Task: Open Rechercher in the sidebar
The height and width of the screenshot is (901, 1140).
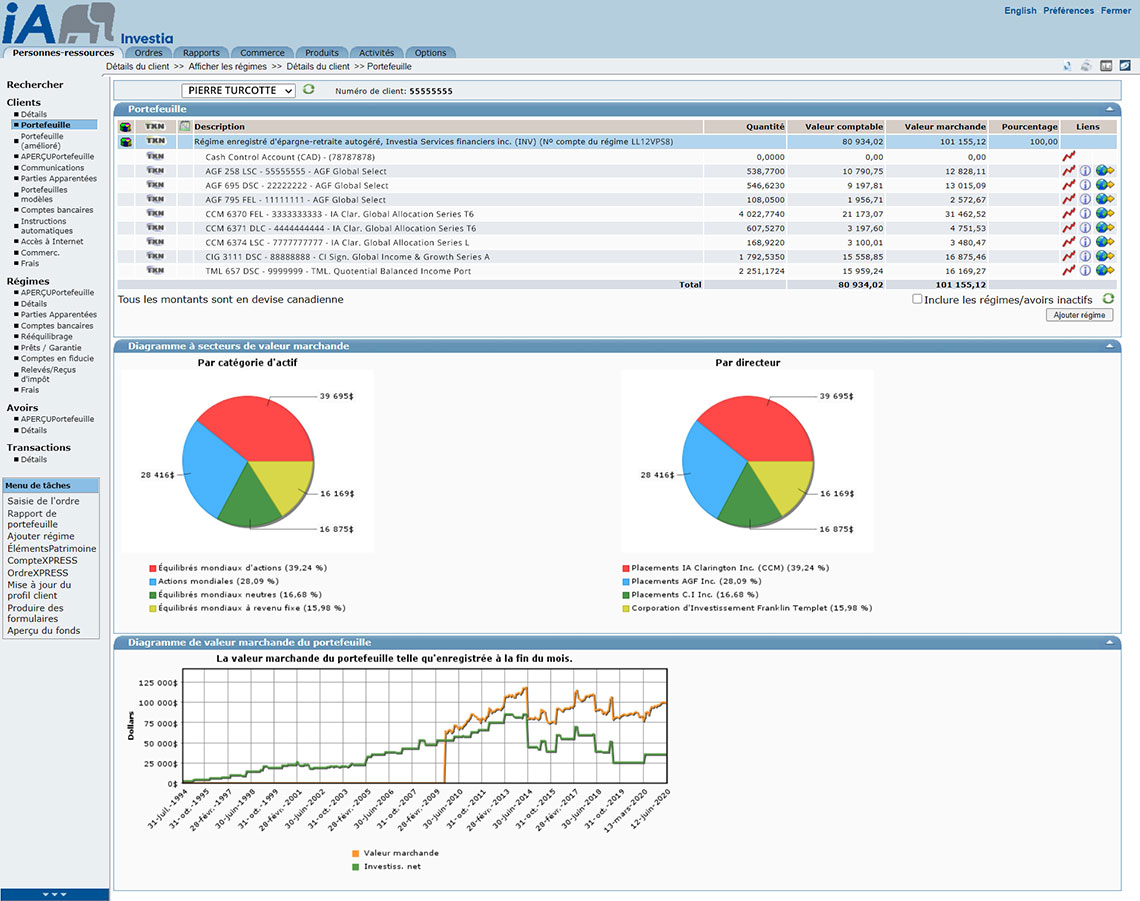Action: point(35,84)
